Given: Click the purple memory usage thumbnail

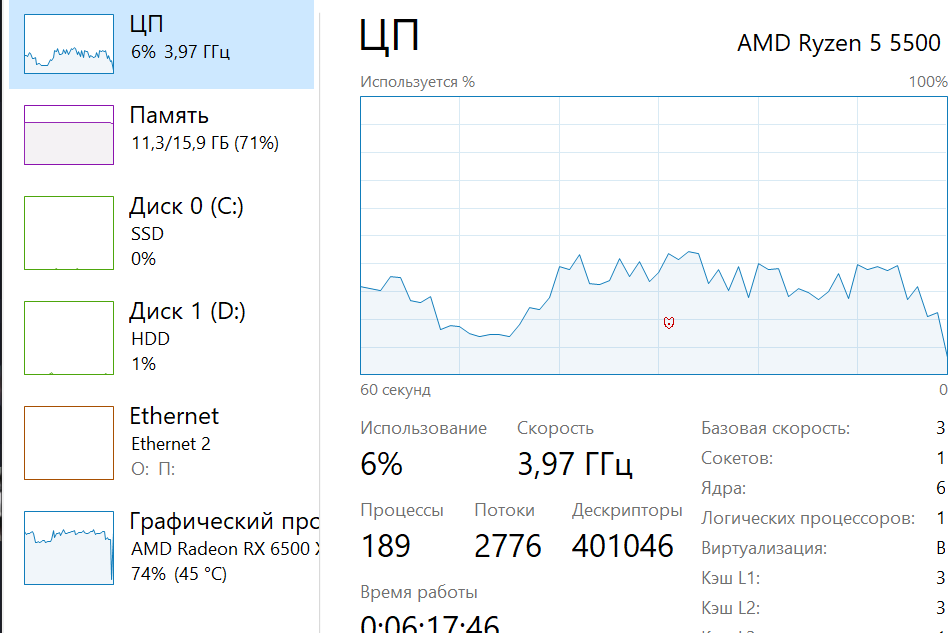Looking at the screenshot, I should 69,135.
